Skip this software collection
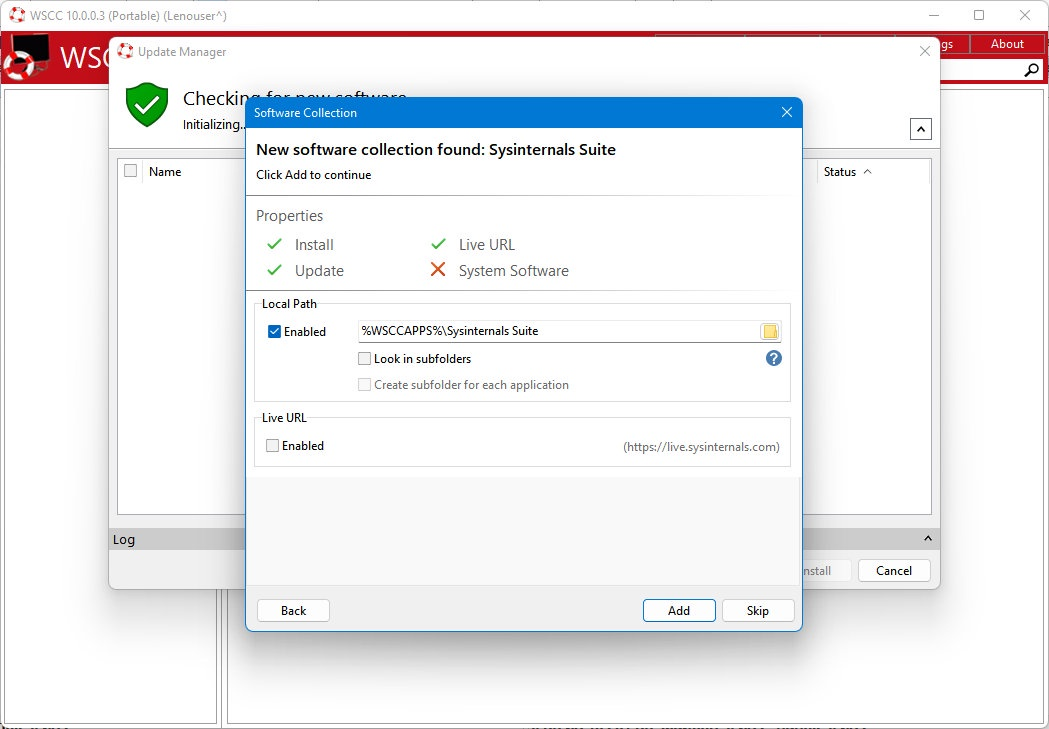Viewport: 1049px width, 729px height. 758,611
